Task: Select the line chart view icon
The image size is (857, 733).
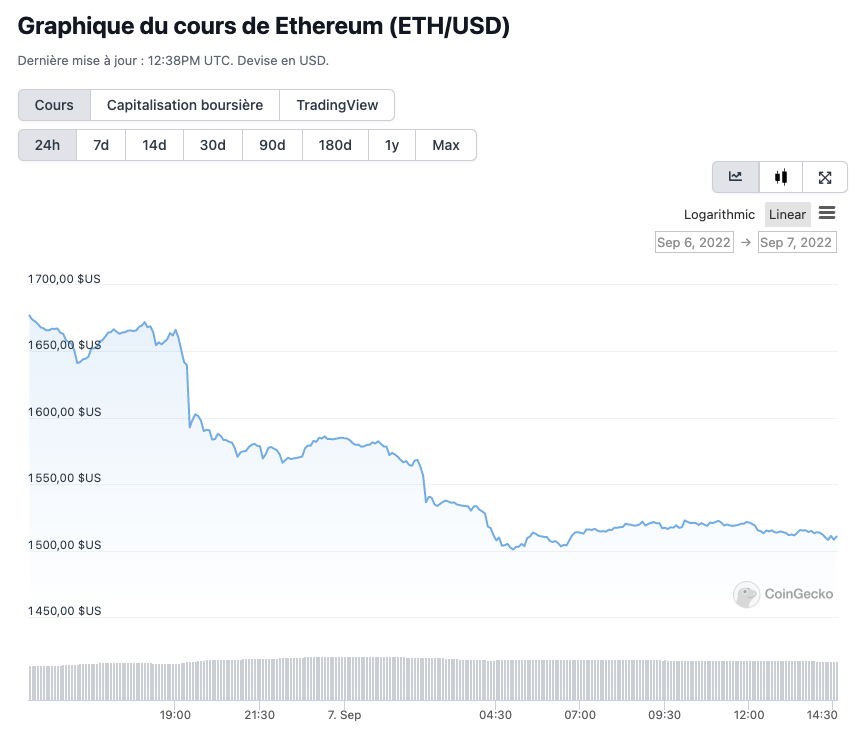Action: [x=735, y=177]
